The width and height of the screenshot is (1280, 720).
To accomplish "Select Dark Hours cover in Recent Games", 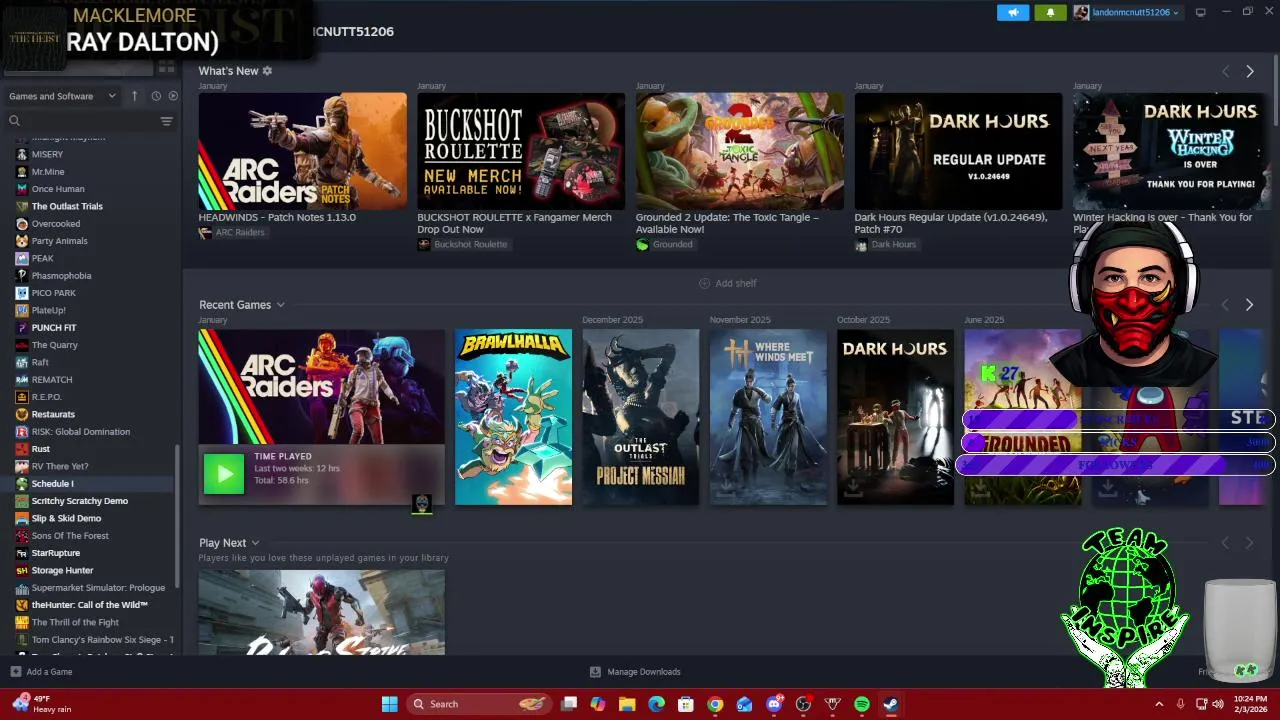I will 895,417.
